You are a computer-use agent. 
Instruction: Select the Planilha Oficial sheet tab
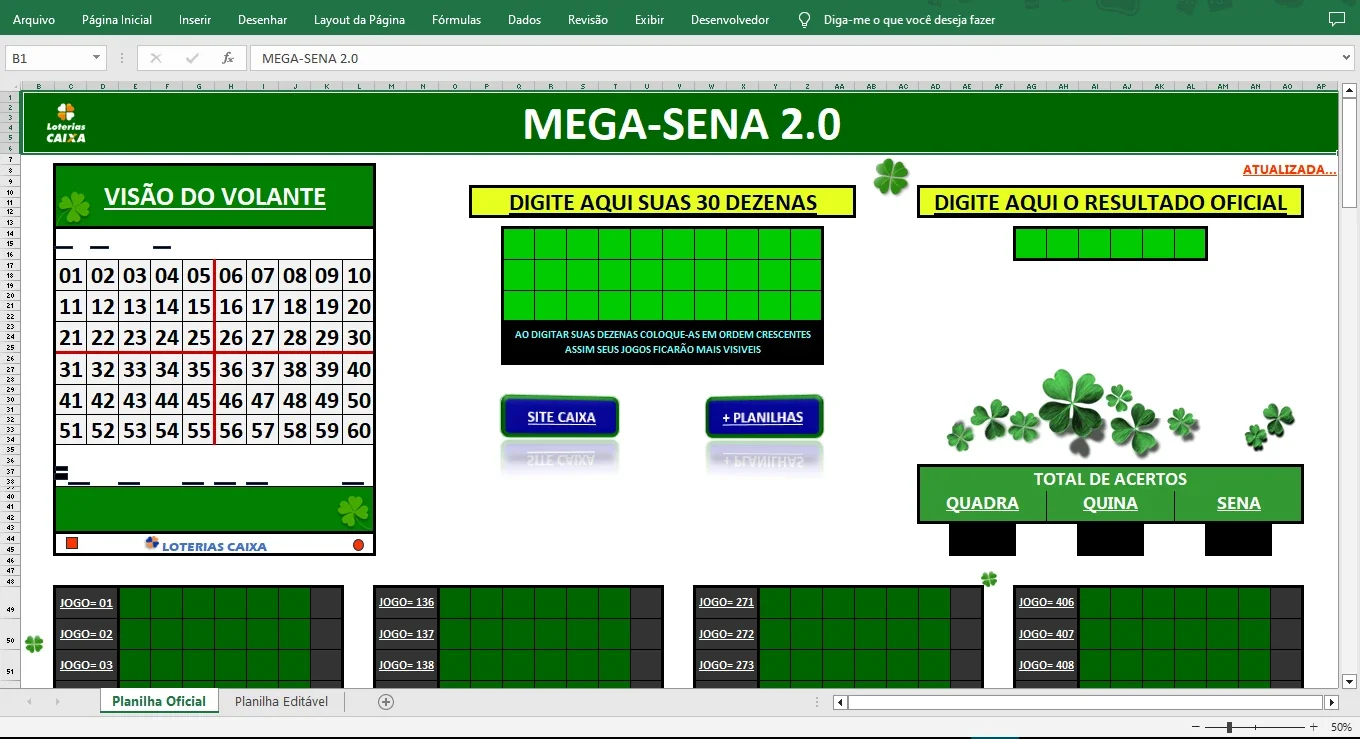coord(159,701)
